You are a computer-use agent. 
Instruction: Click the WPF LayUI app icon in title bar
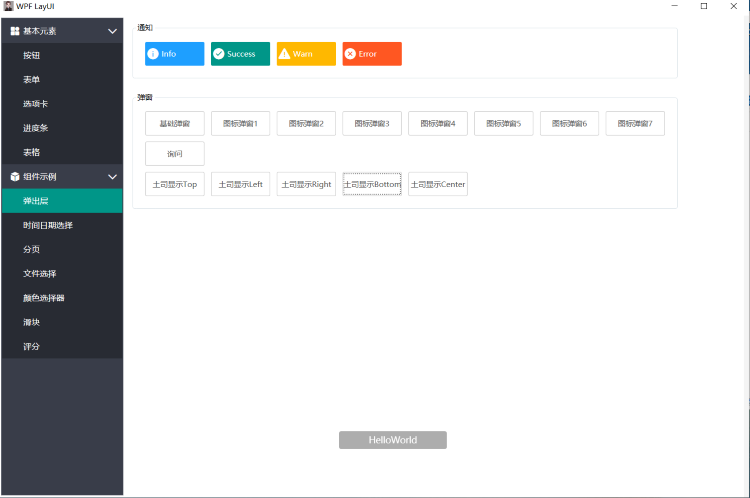[x=9, y=6]
